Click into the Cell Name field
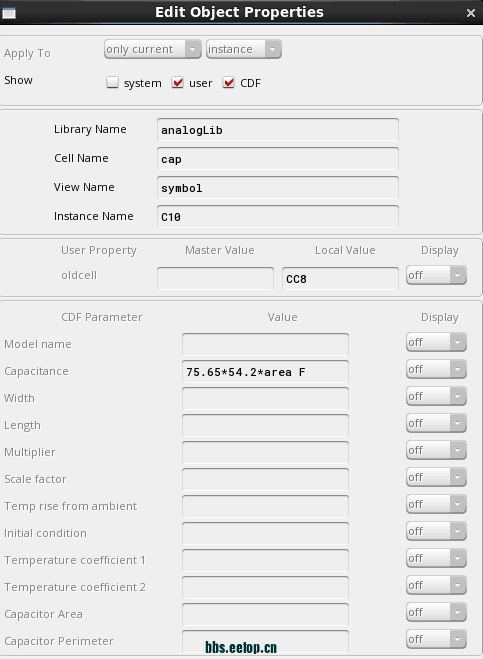This screenshot has height=659, width=483. [278, 158]
